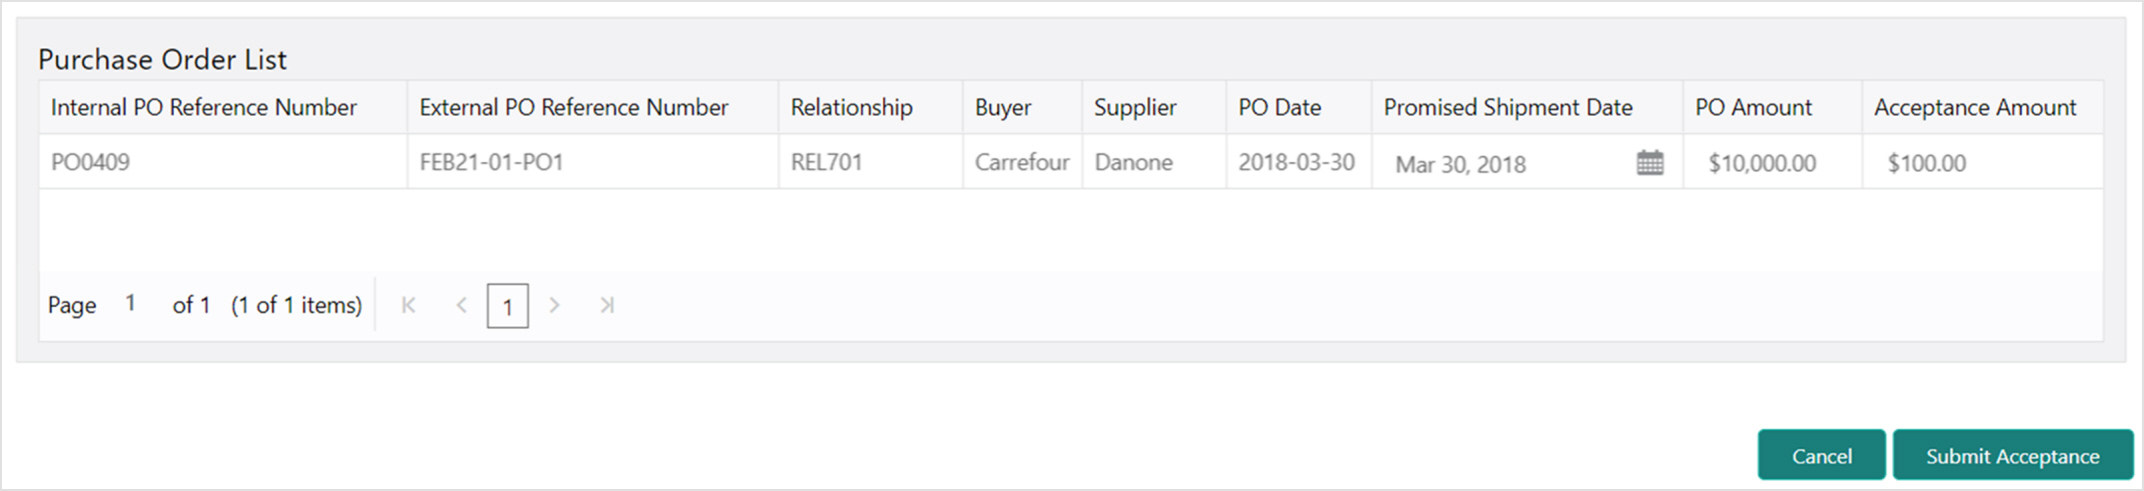Select page number 1 box
Viewport: 2144px width, 491px height.
click(508, 306)
